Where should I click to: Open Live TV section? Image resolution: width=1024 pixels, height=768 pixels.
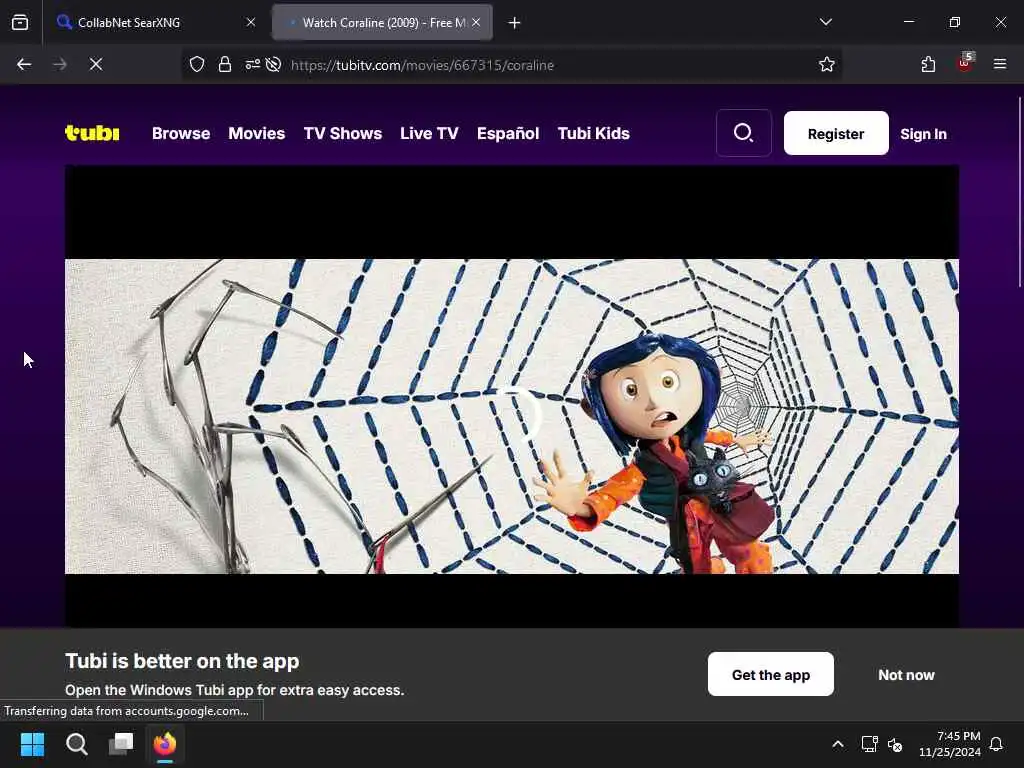429,133
